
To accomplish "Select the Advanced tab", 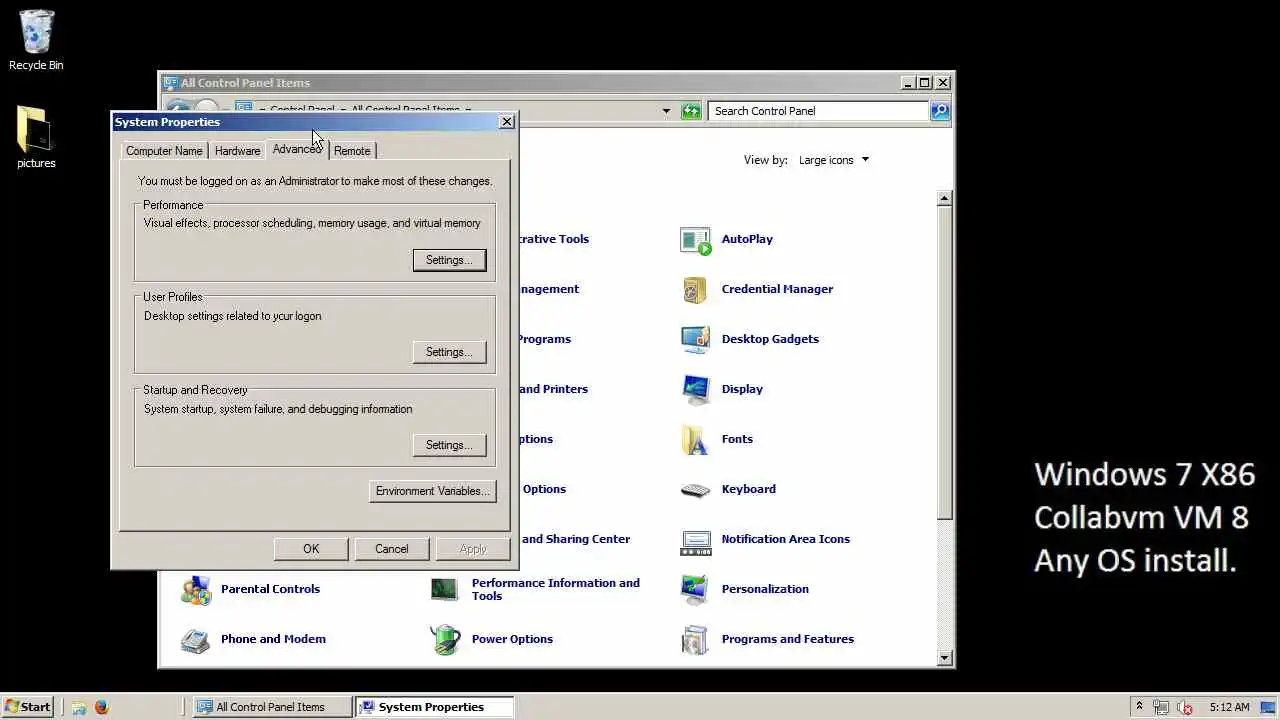I will [297, 149].
